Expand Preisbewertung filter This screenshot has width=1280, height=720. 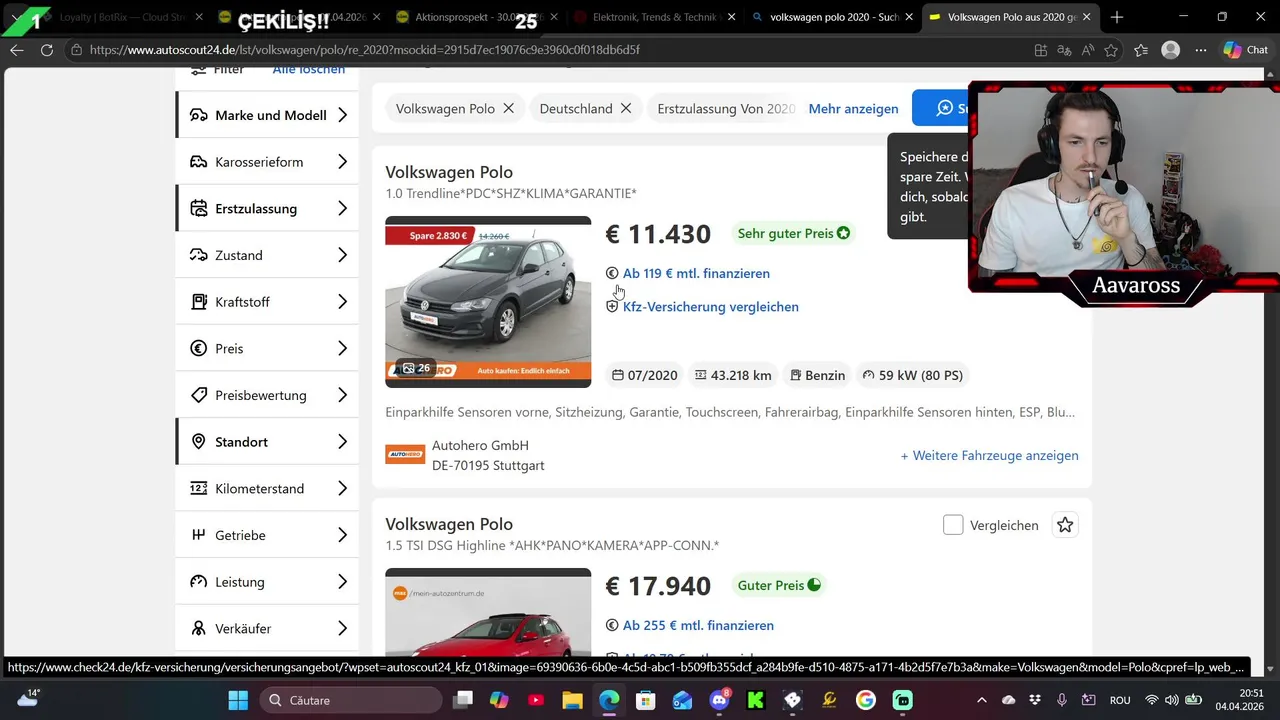[267, 395]
